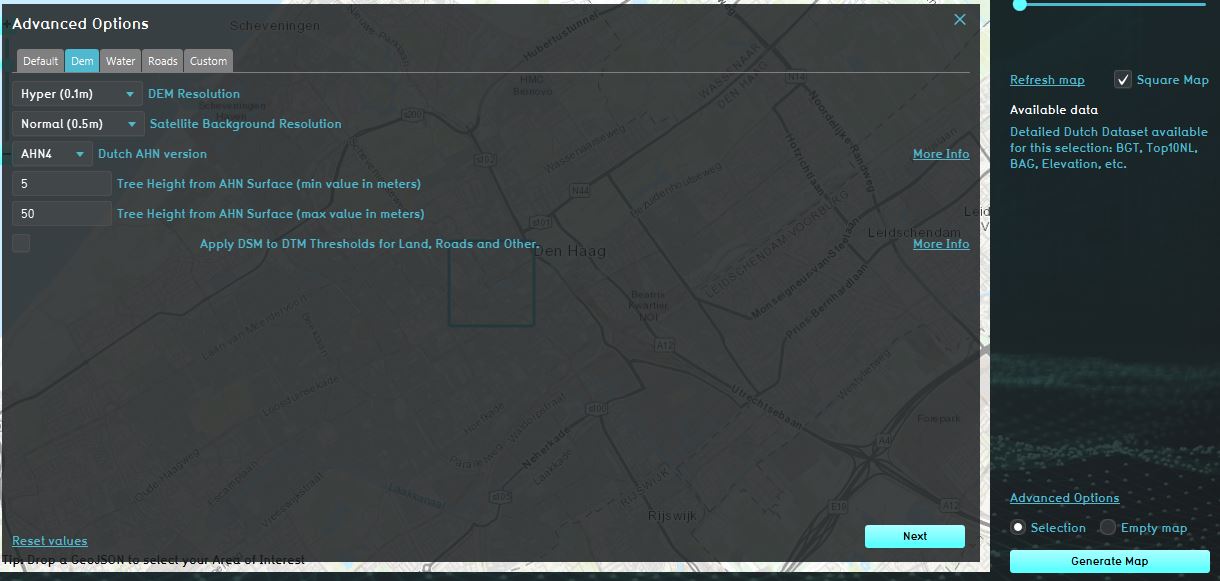This screenshot has height=581, width=1220.
Task: Open the Water tab
Action: coord(120,61)
